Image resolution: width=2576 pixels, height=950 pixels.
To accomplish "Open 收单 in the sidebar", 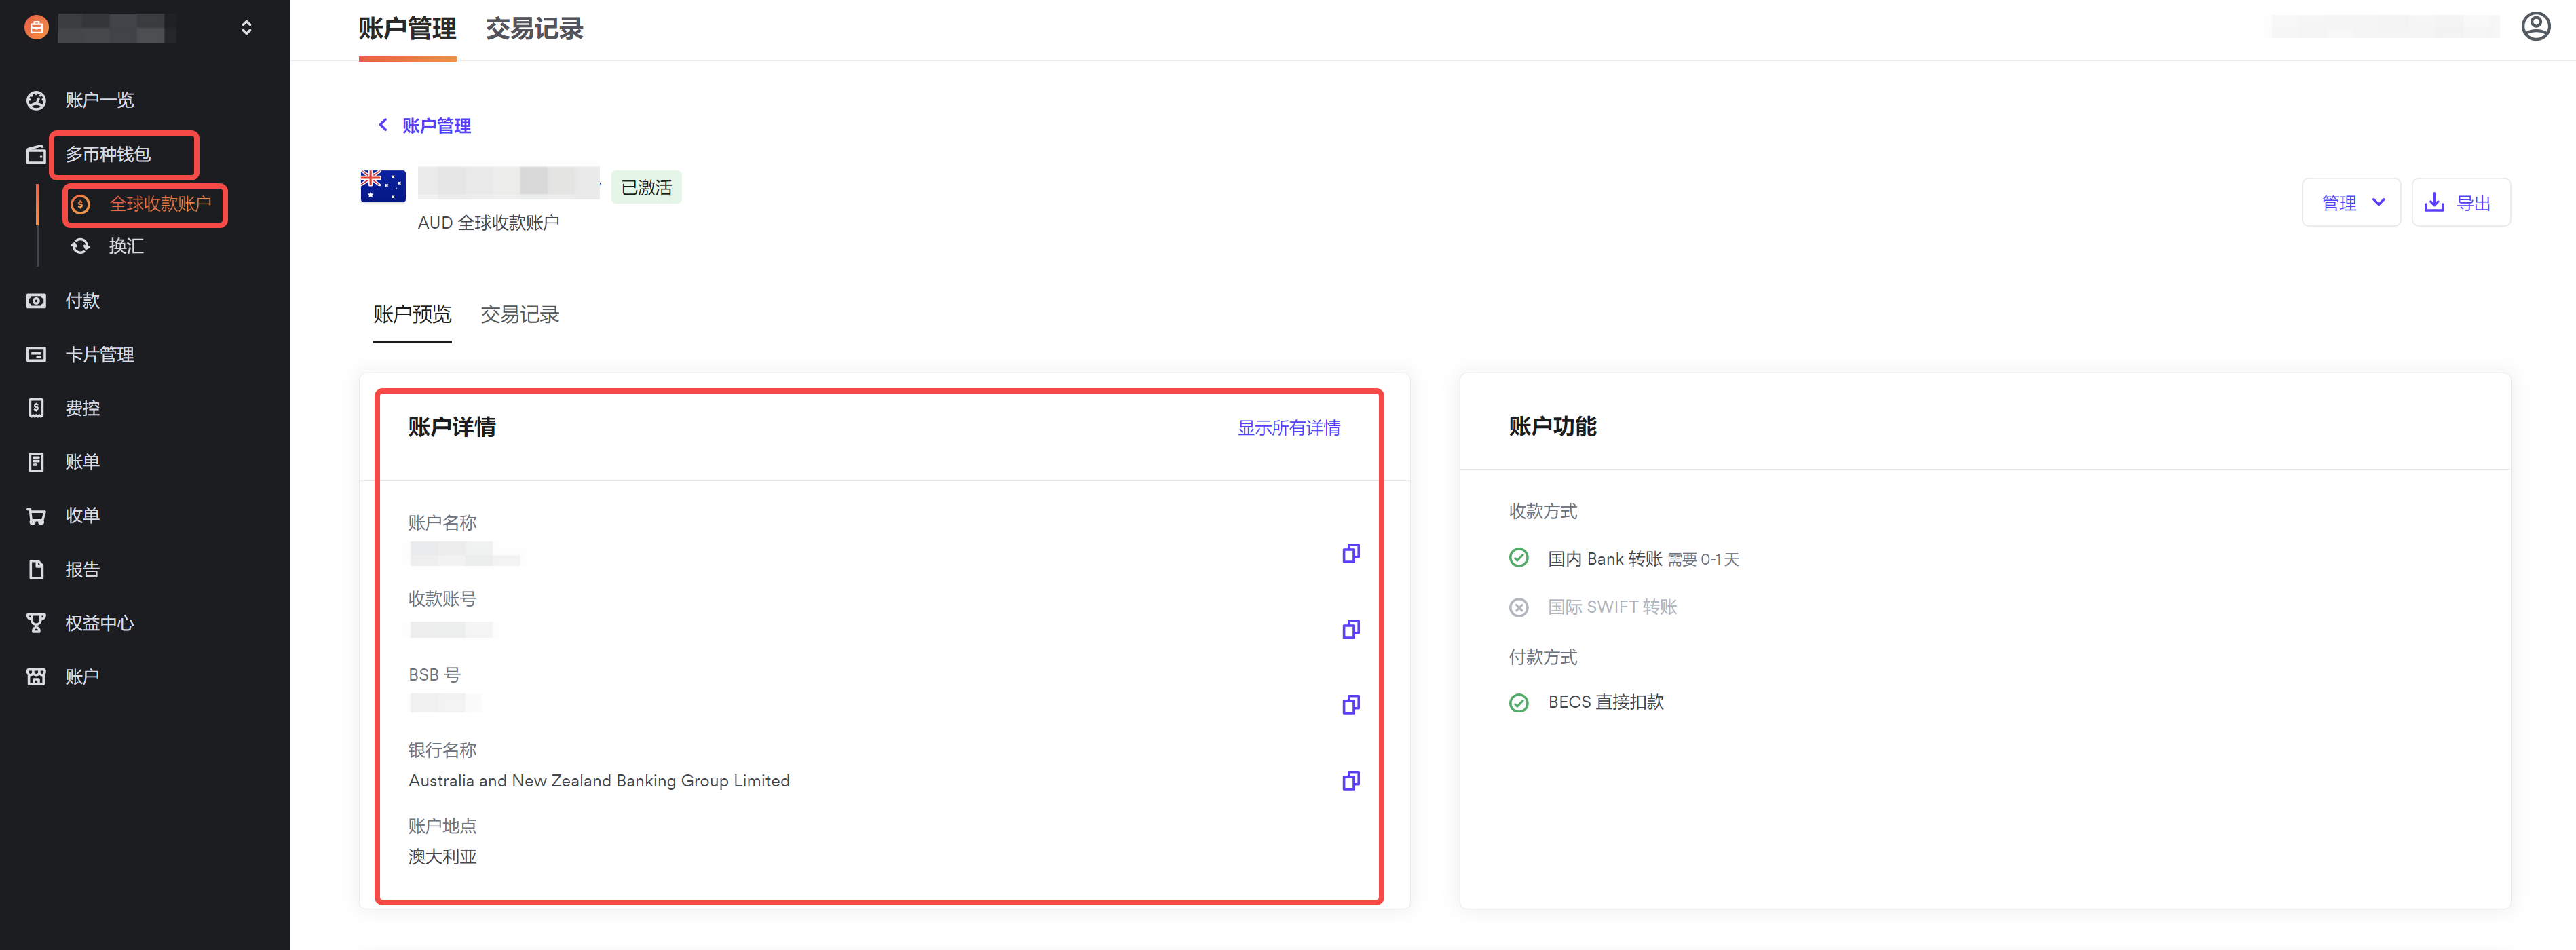I will pos(82,516).
